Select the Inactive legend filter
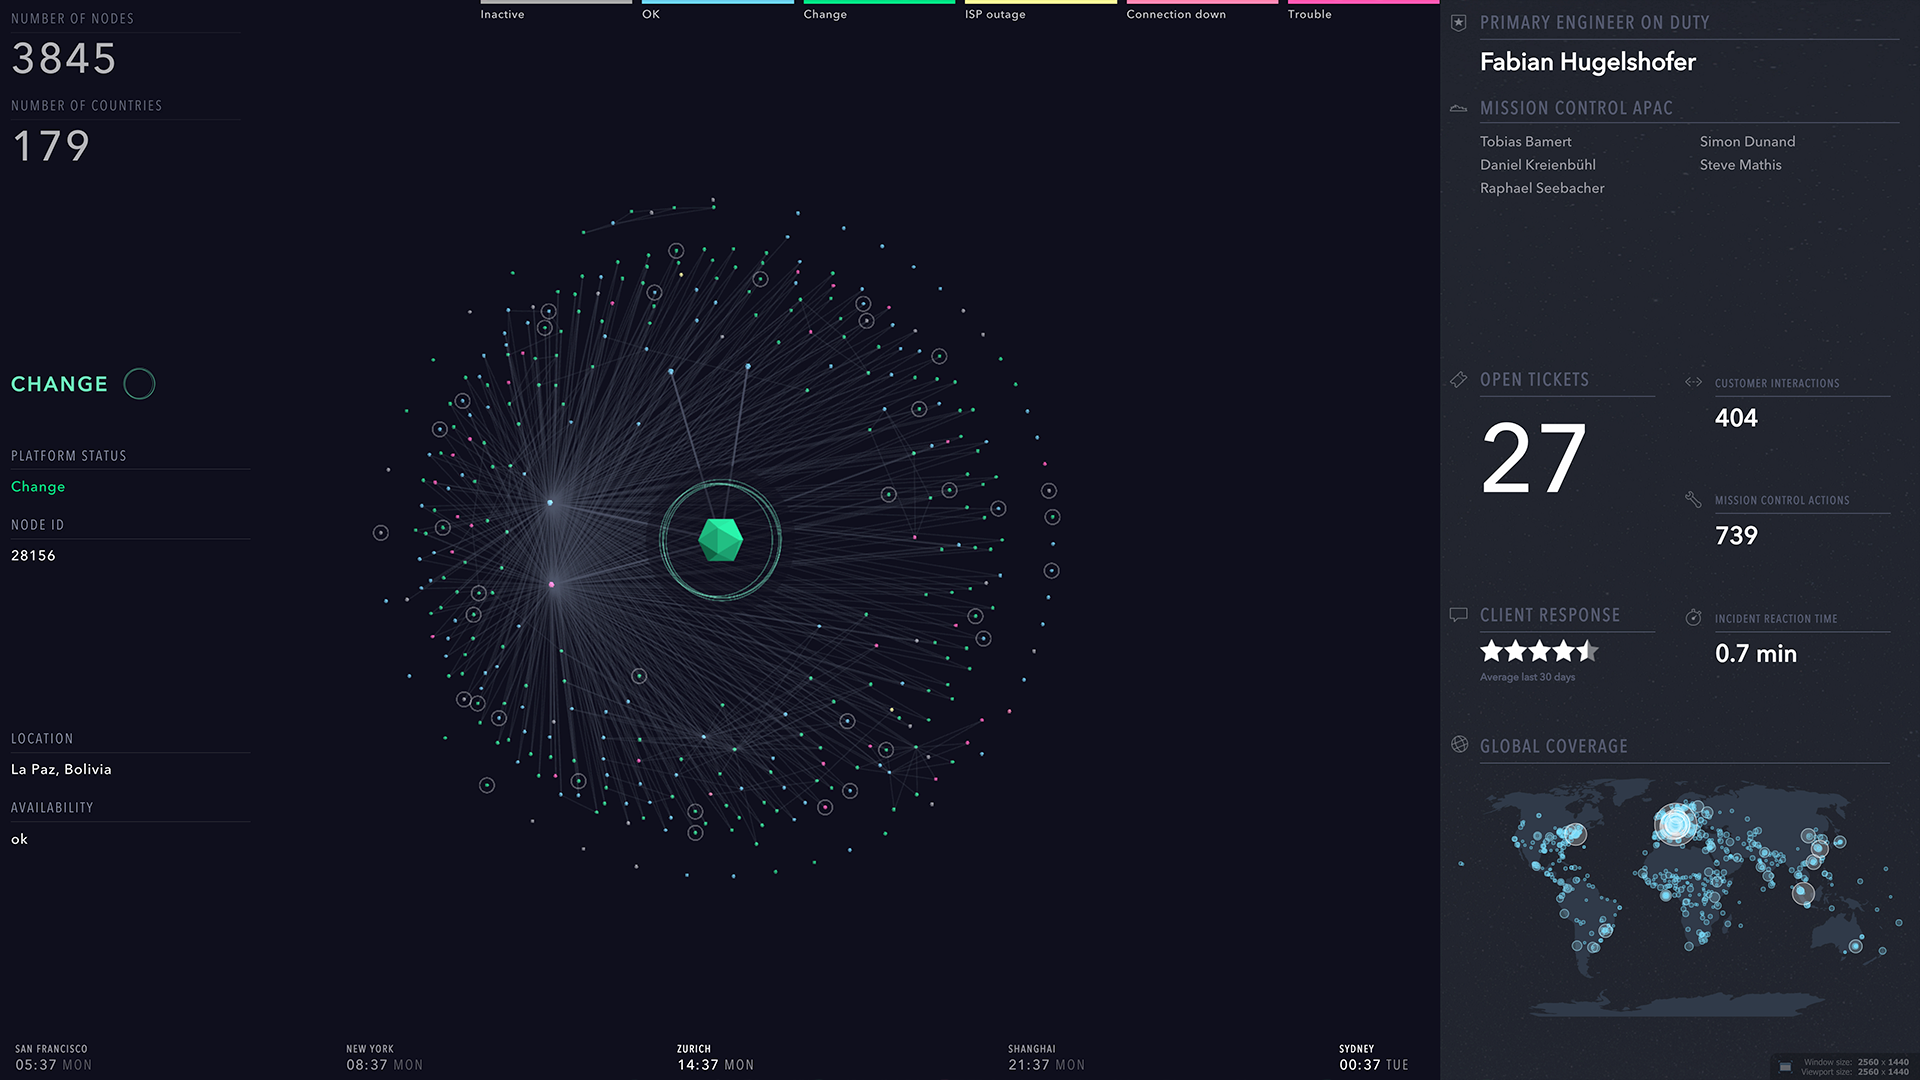The image size is (1920, 1080). click(x=502, y=14)
